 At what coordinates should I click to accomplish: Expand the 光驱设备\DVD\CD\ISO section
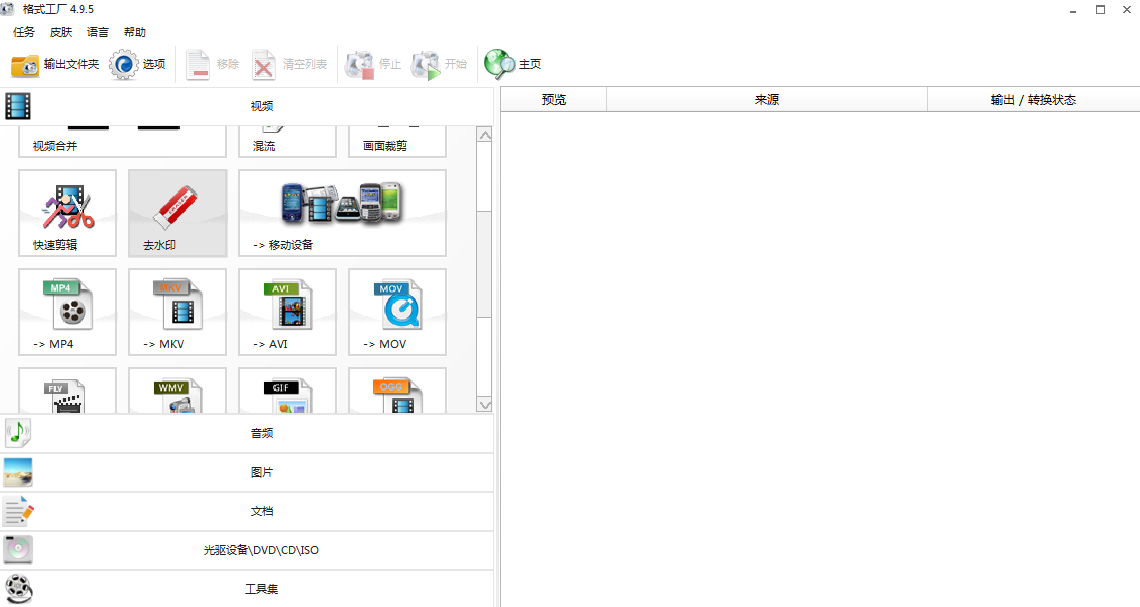click(x=260, y=550)
